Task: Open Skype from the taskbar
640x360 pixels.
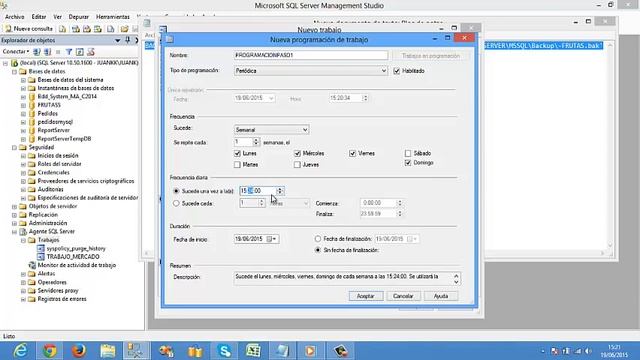Action: pos(224,351)
